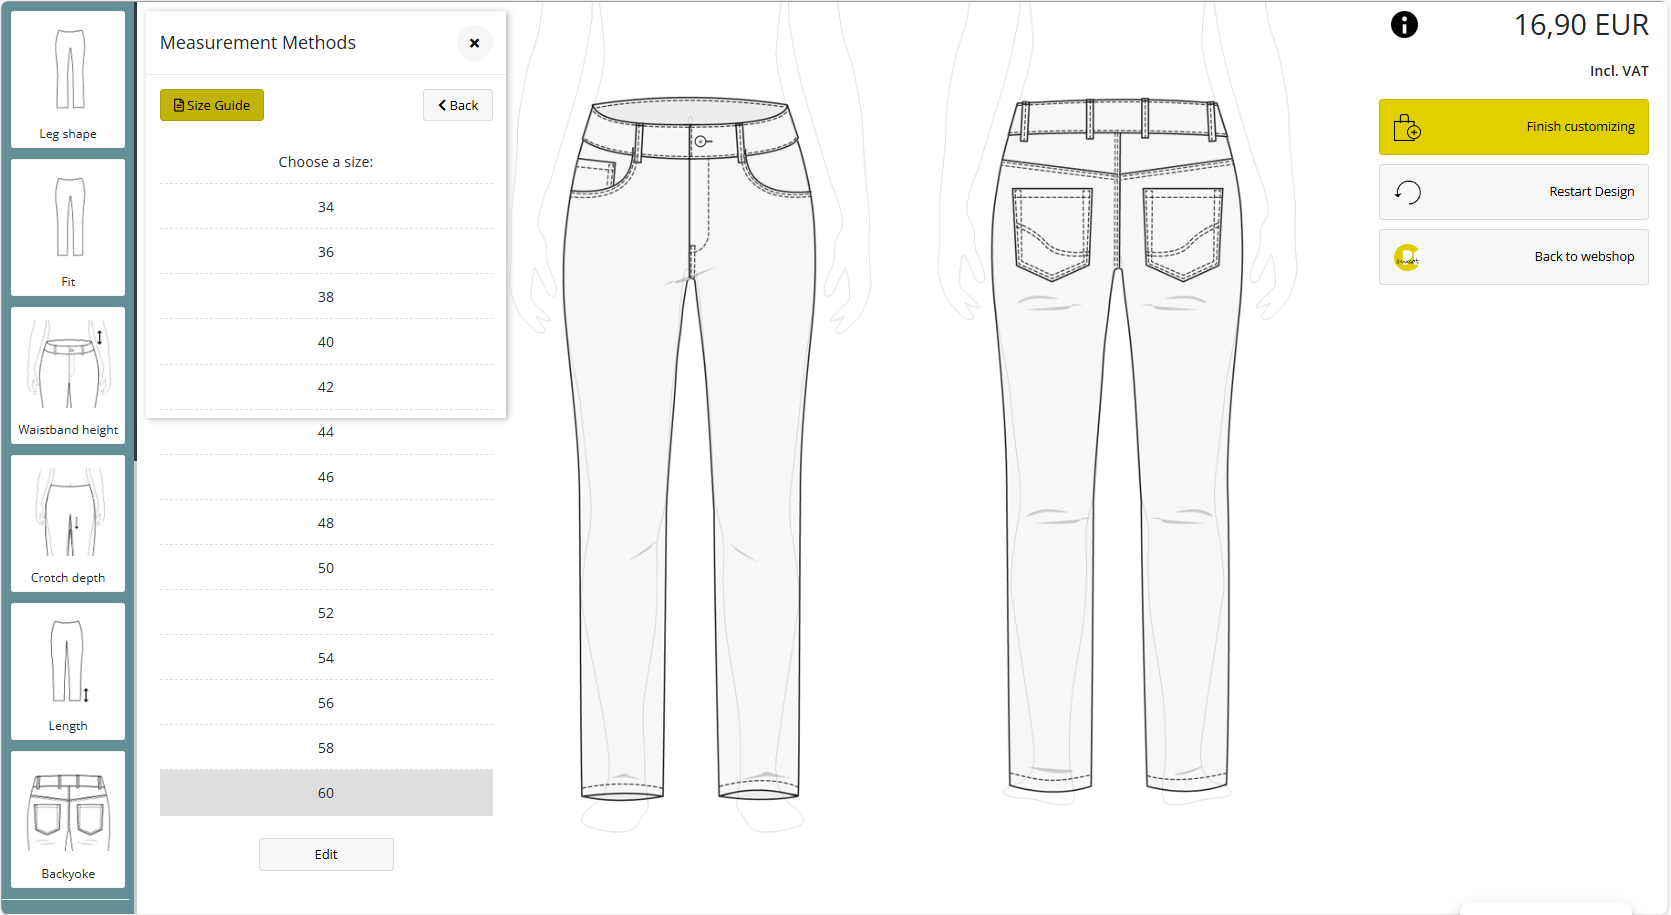Open the Size Guide
This screenshot has width=1671, height=915.
pyautogui.click(x=211, y=105)
